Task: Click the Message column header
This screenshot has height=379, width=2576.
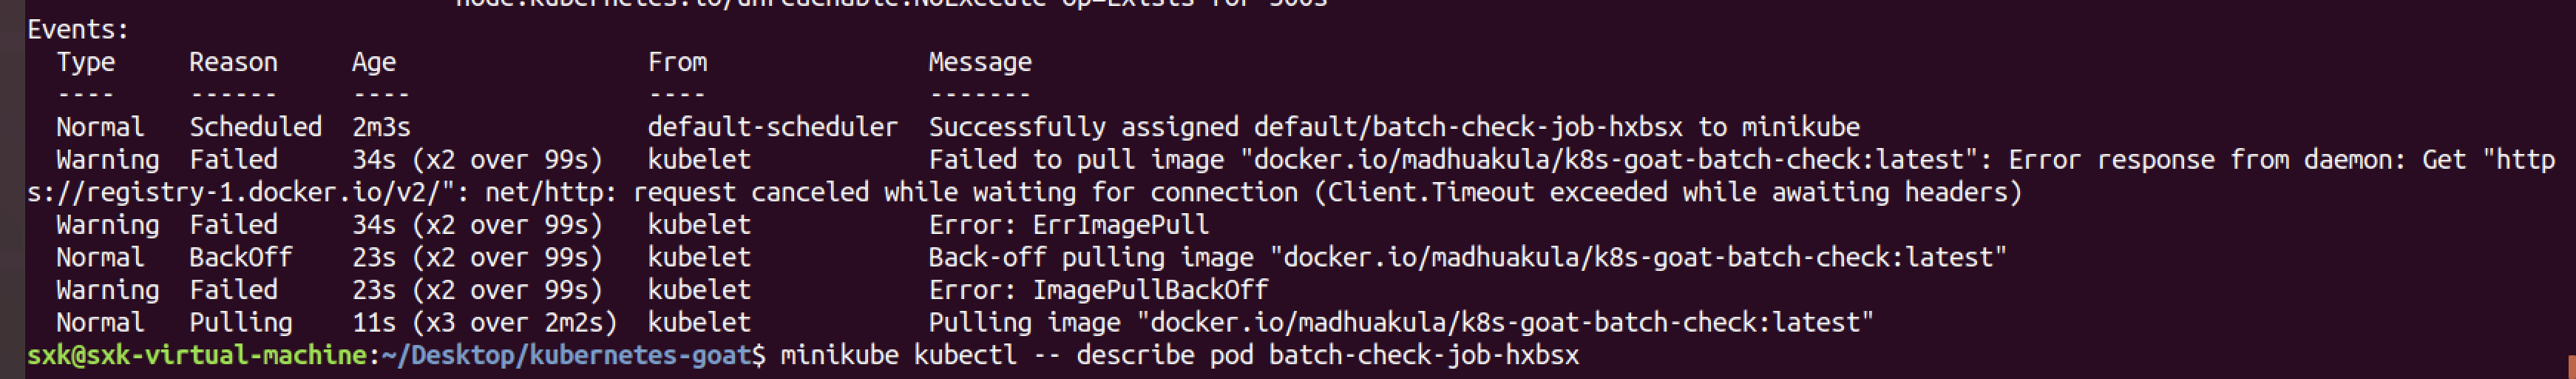Action: click(x=979, y=62)
